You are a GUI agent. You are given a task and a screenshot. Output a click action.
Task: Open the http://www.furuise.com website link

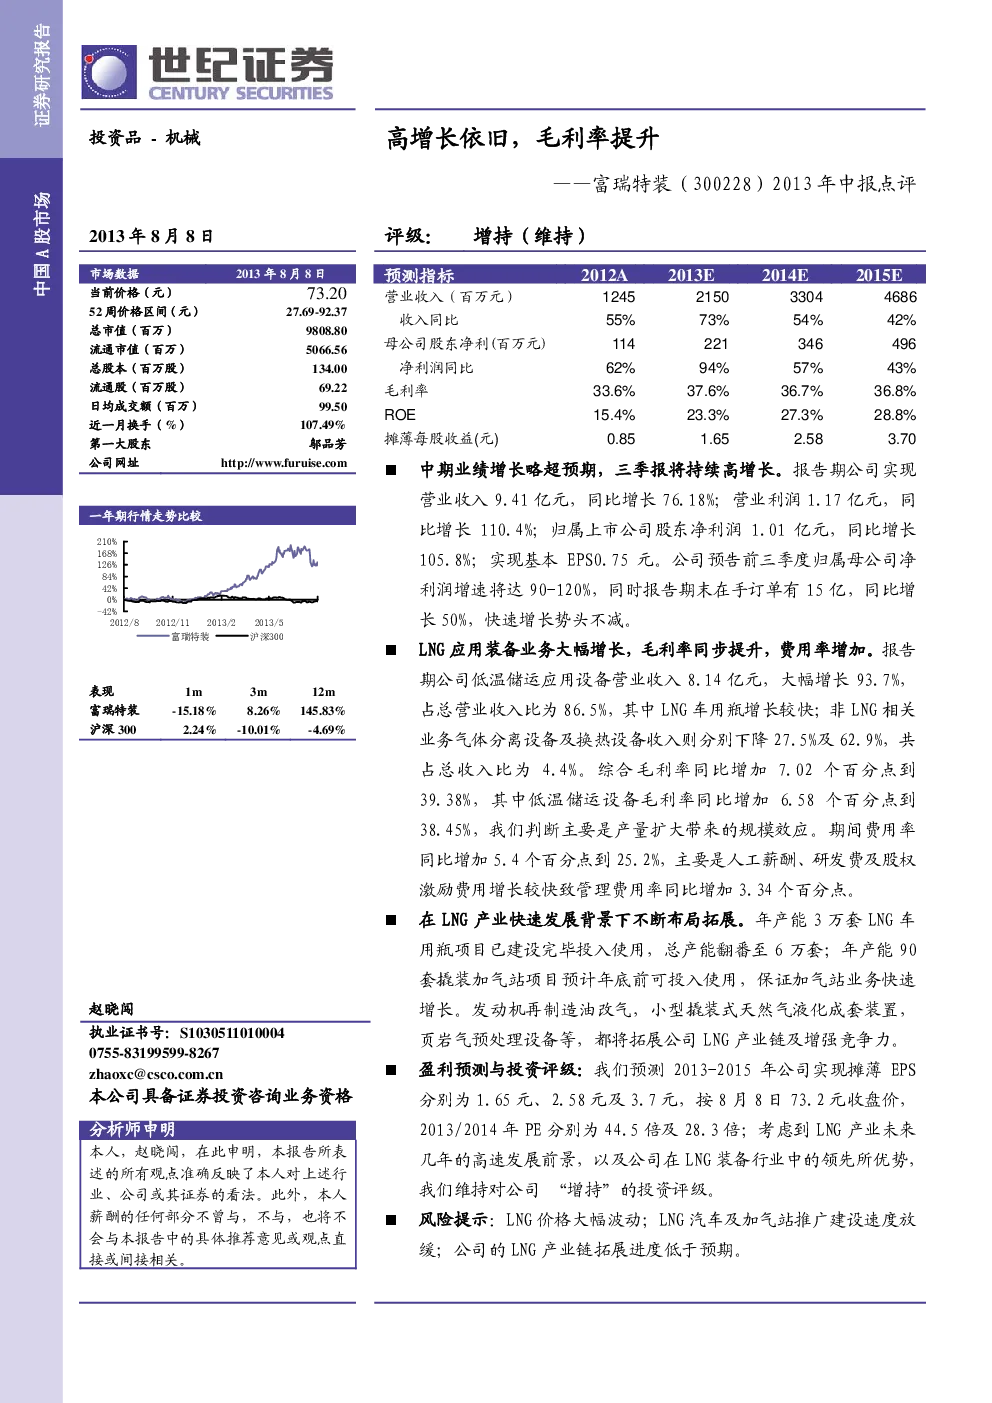284,463
